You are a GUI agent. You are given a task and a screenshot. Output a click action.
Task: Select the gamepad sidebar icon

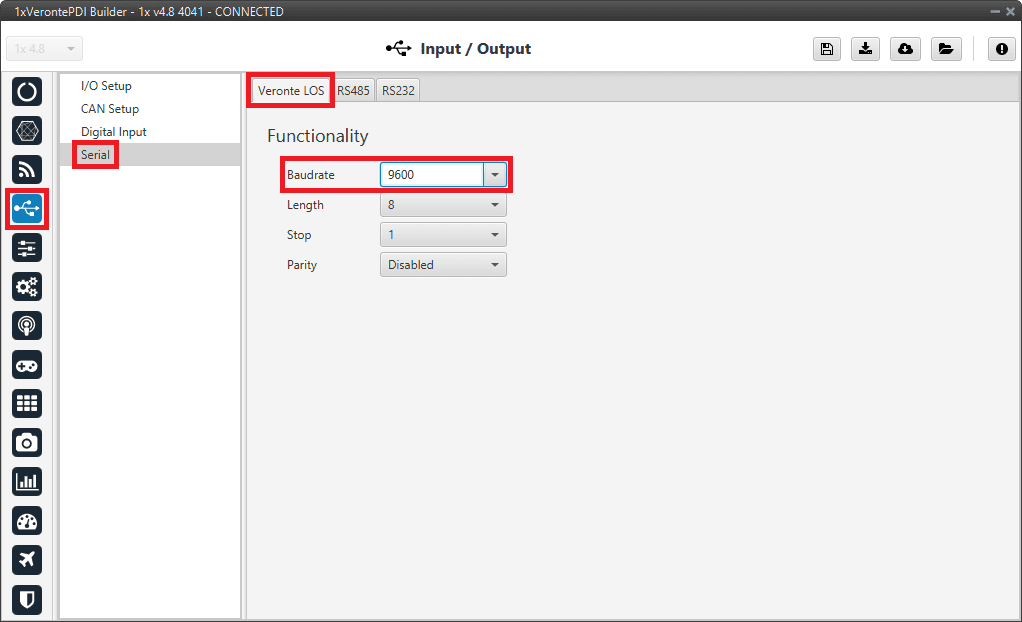(27, 365)
